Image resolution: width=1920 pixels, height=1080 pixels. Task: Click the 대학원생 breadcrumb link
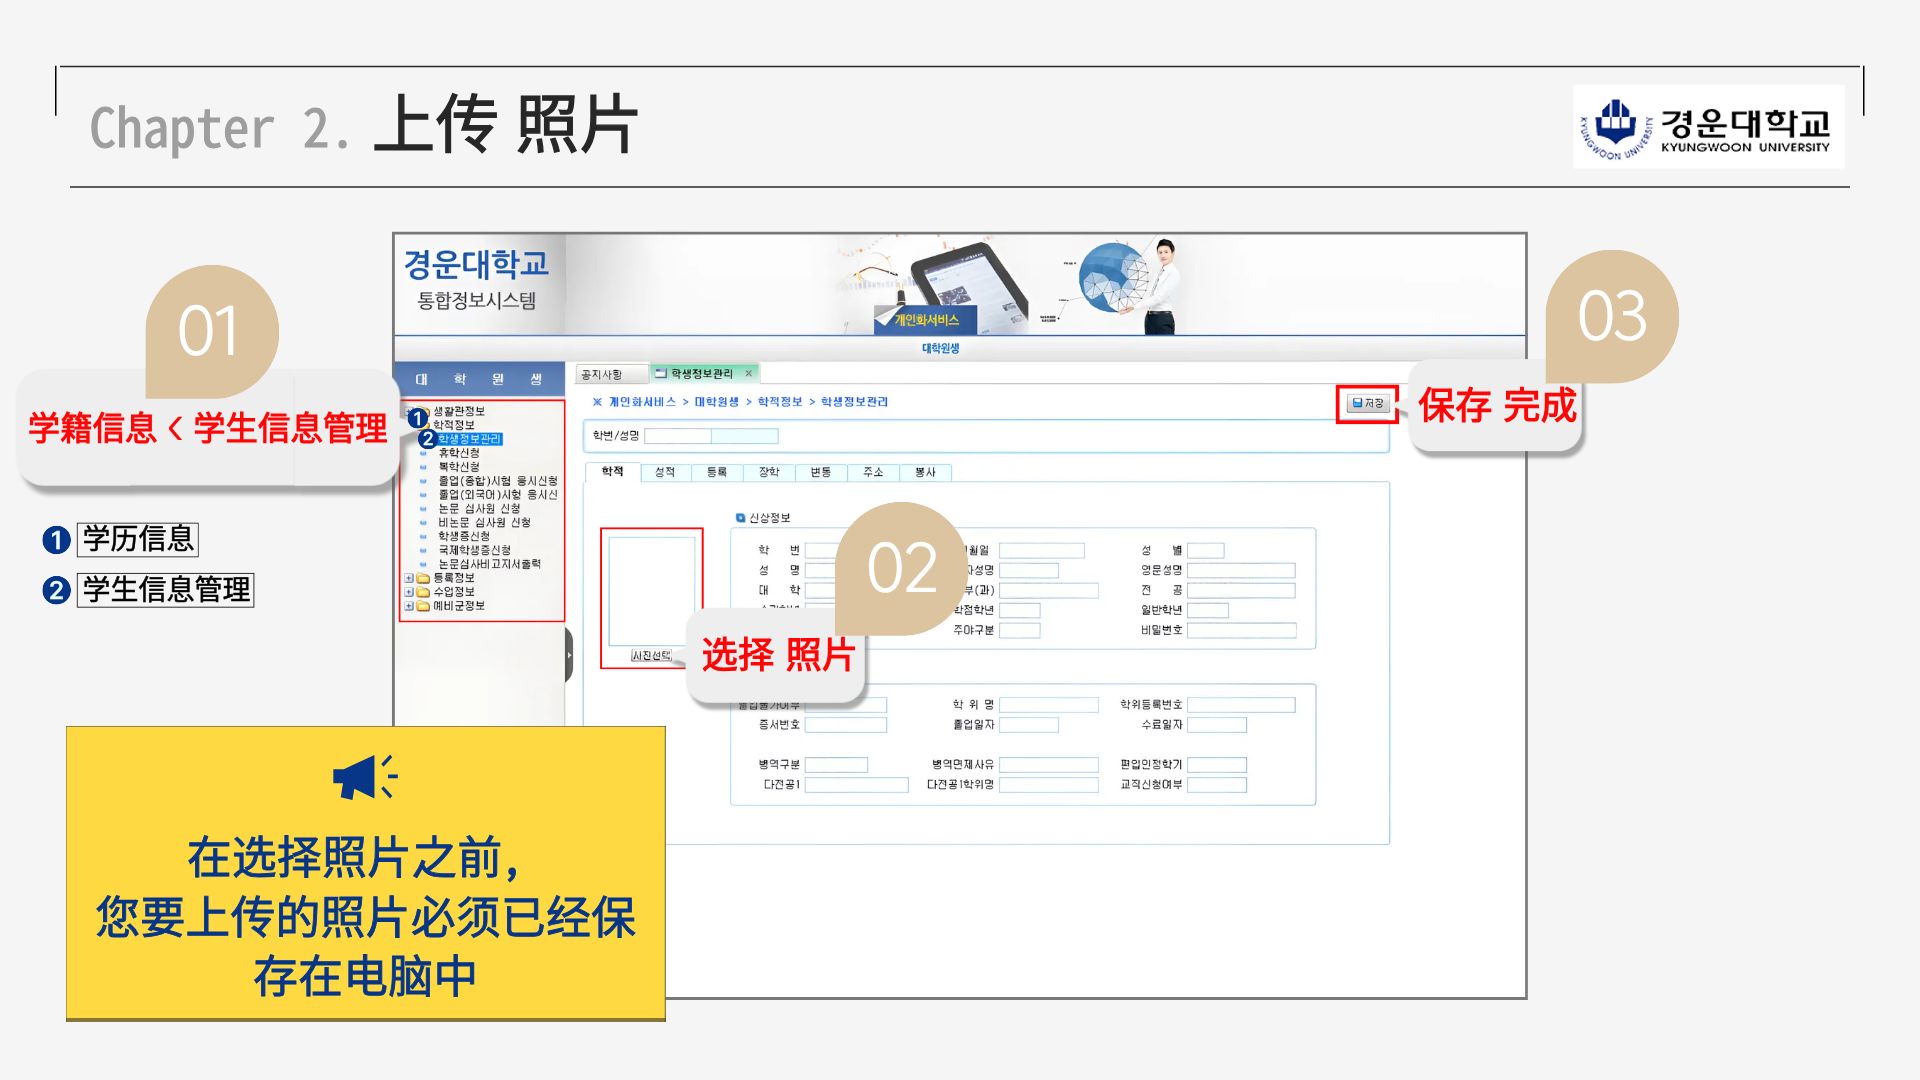(x=716, y=402)
